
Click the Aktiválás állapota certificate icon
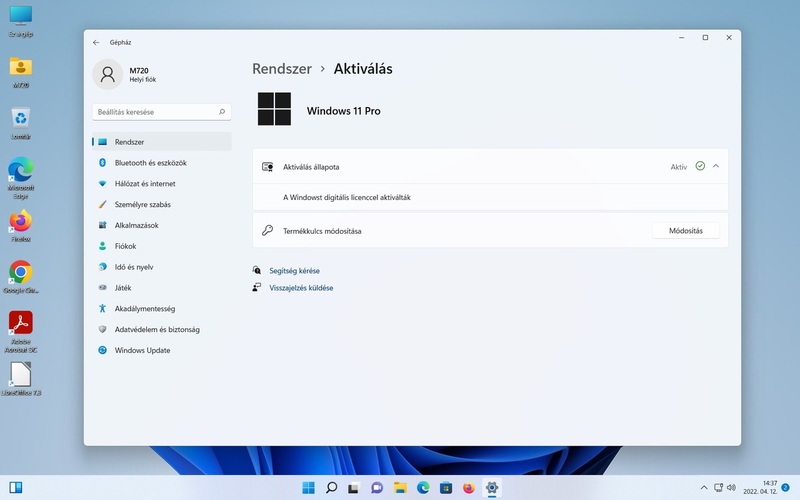267,167
